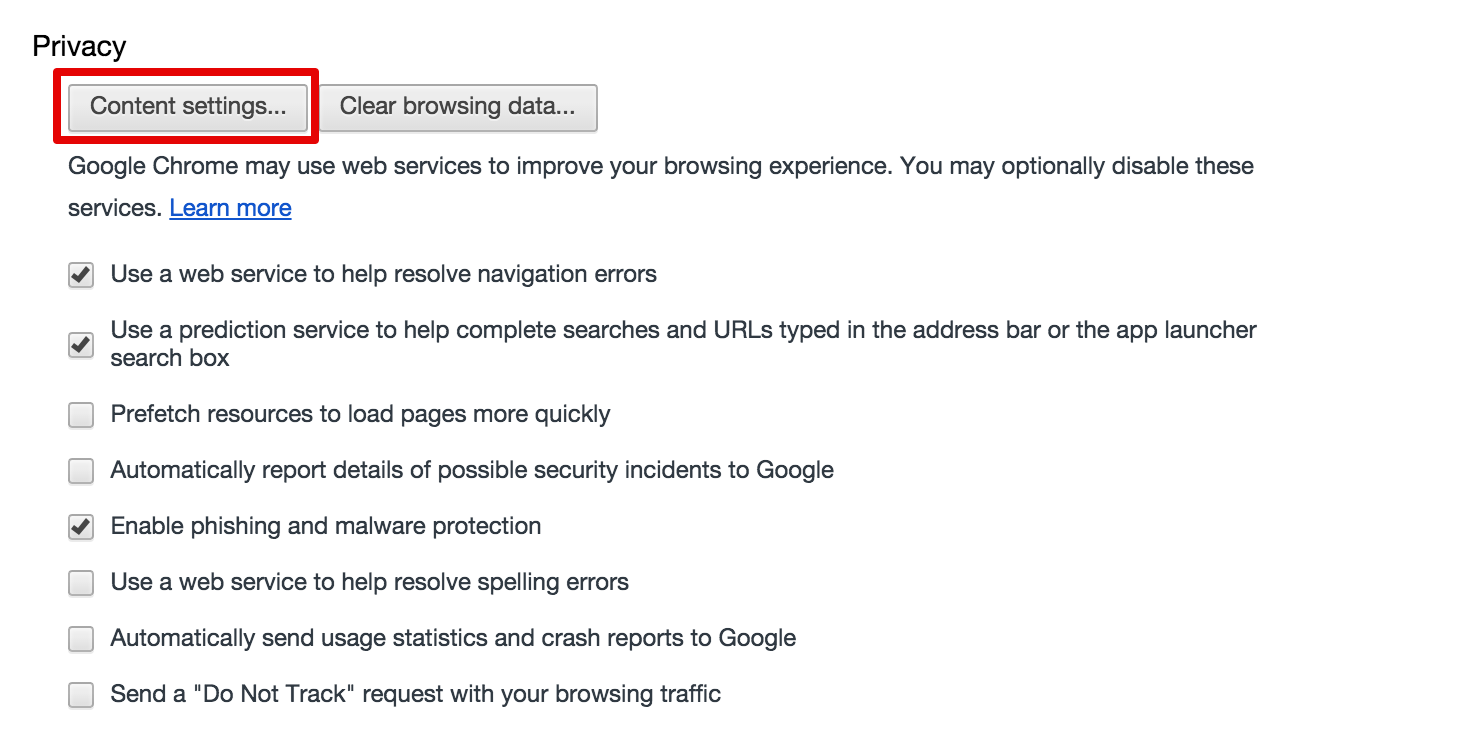Click the Clear browsing data button
The width and height of the screenshot is (1482, 752).
click(457, 107)
